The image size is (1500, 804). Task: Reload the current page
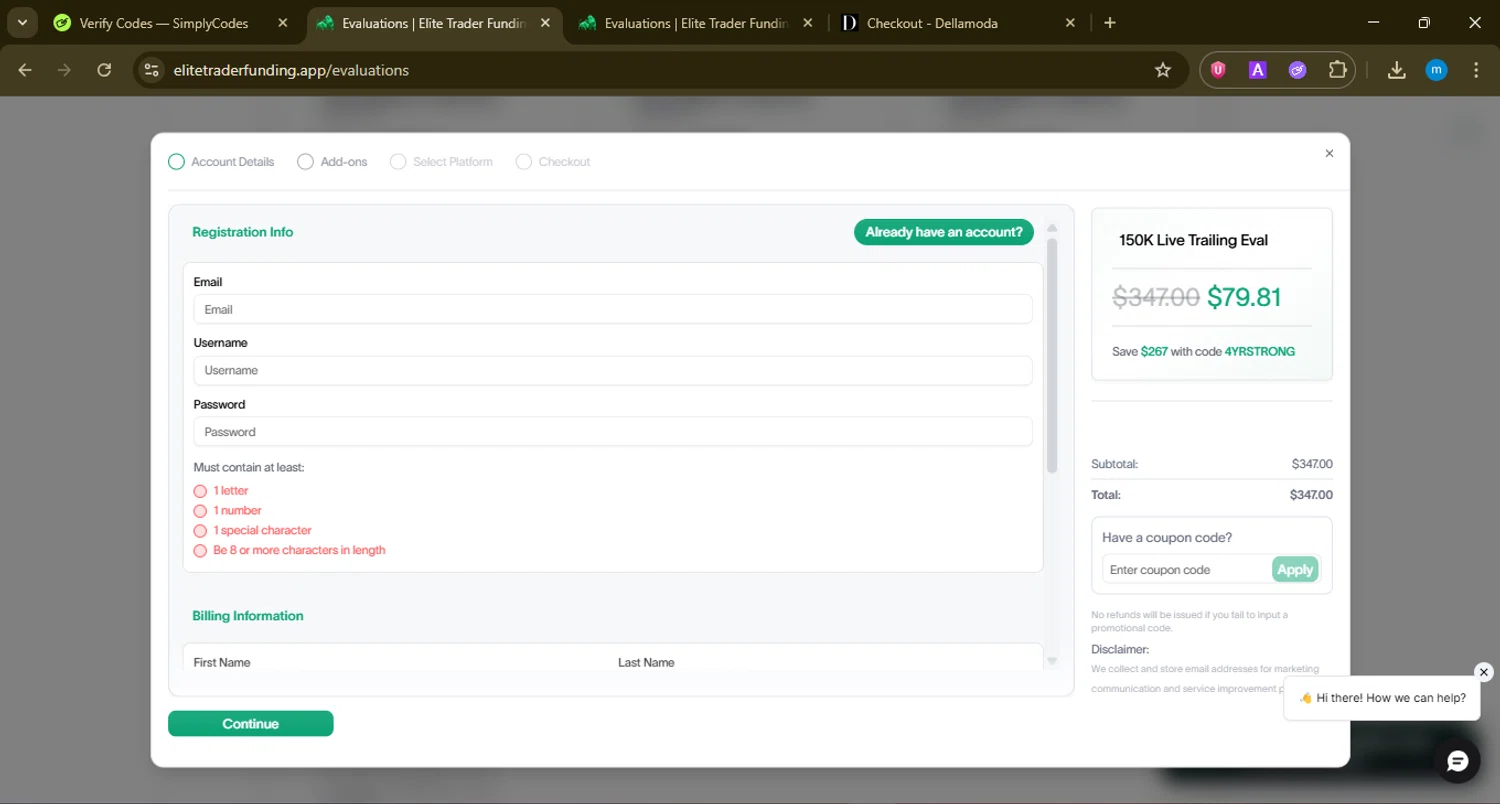104,70
